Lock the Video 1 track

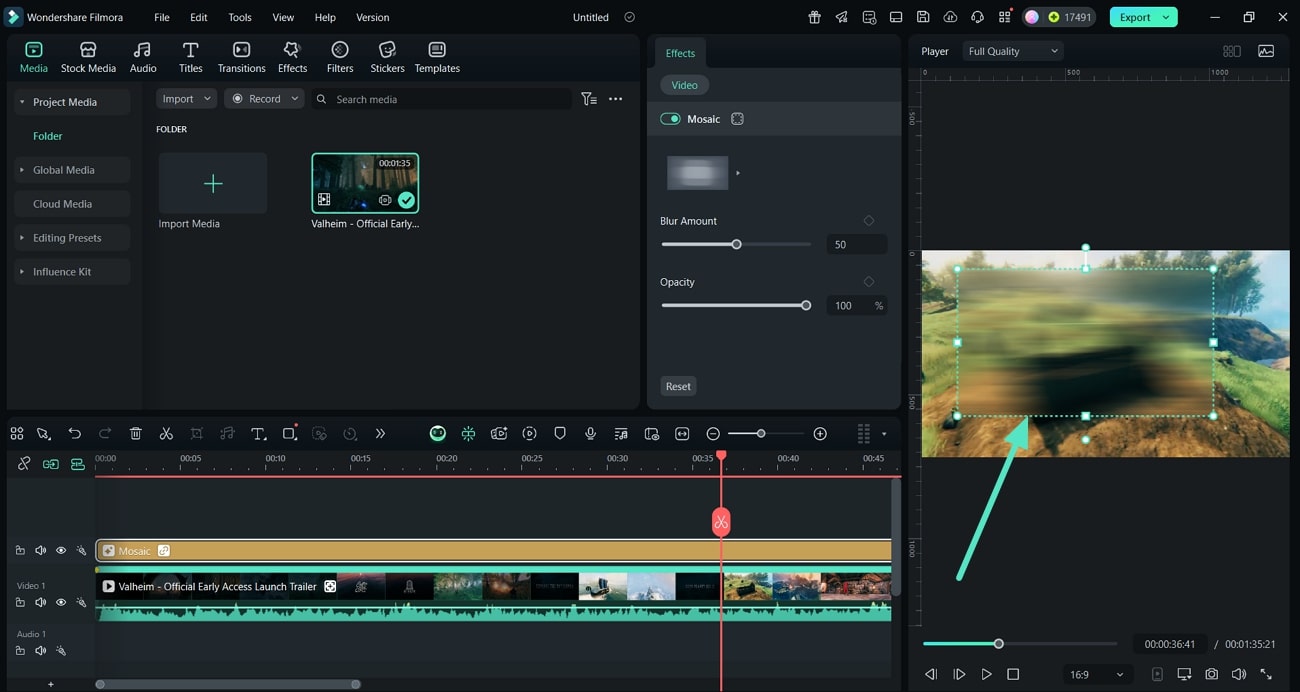(20, 602)
